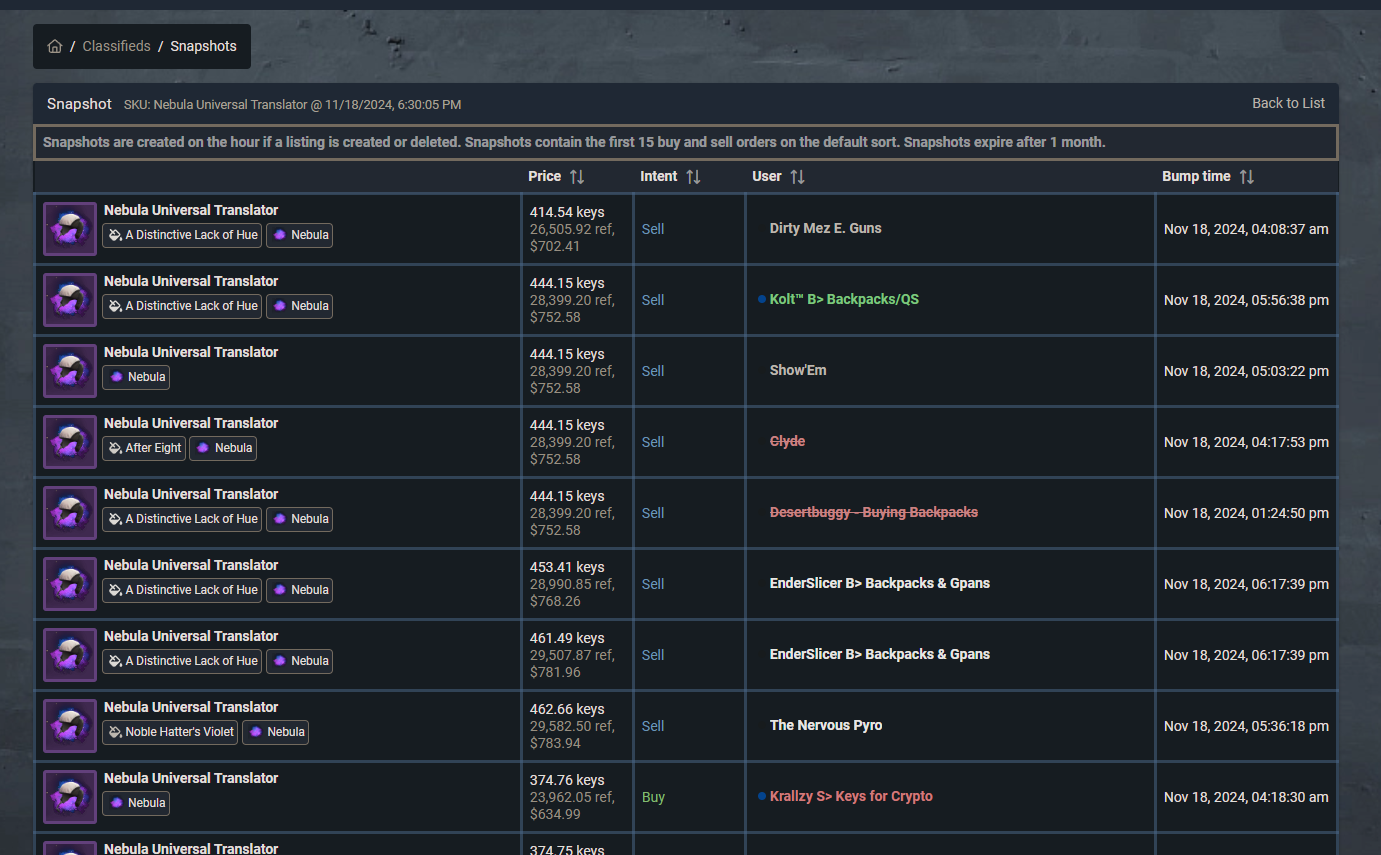The image size is (1381, 855).
Task: Select Distinctive Lack of Hue tag in Dirty Mez row
Action: (x=182, y=235)
